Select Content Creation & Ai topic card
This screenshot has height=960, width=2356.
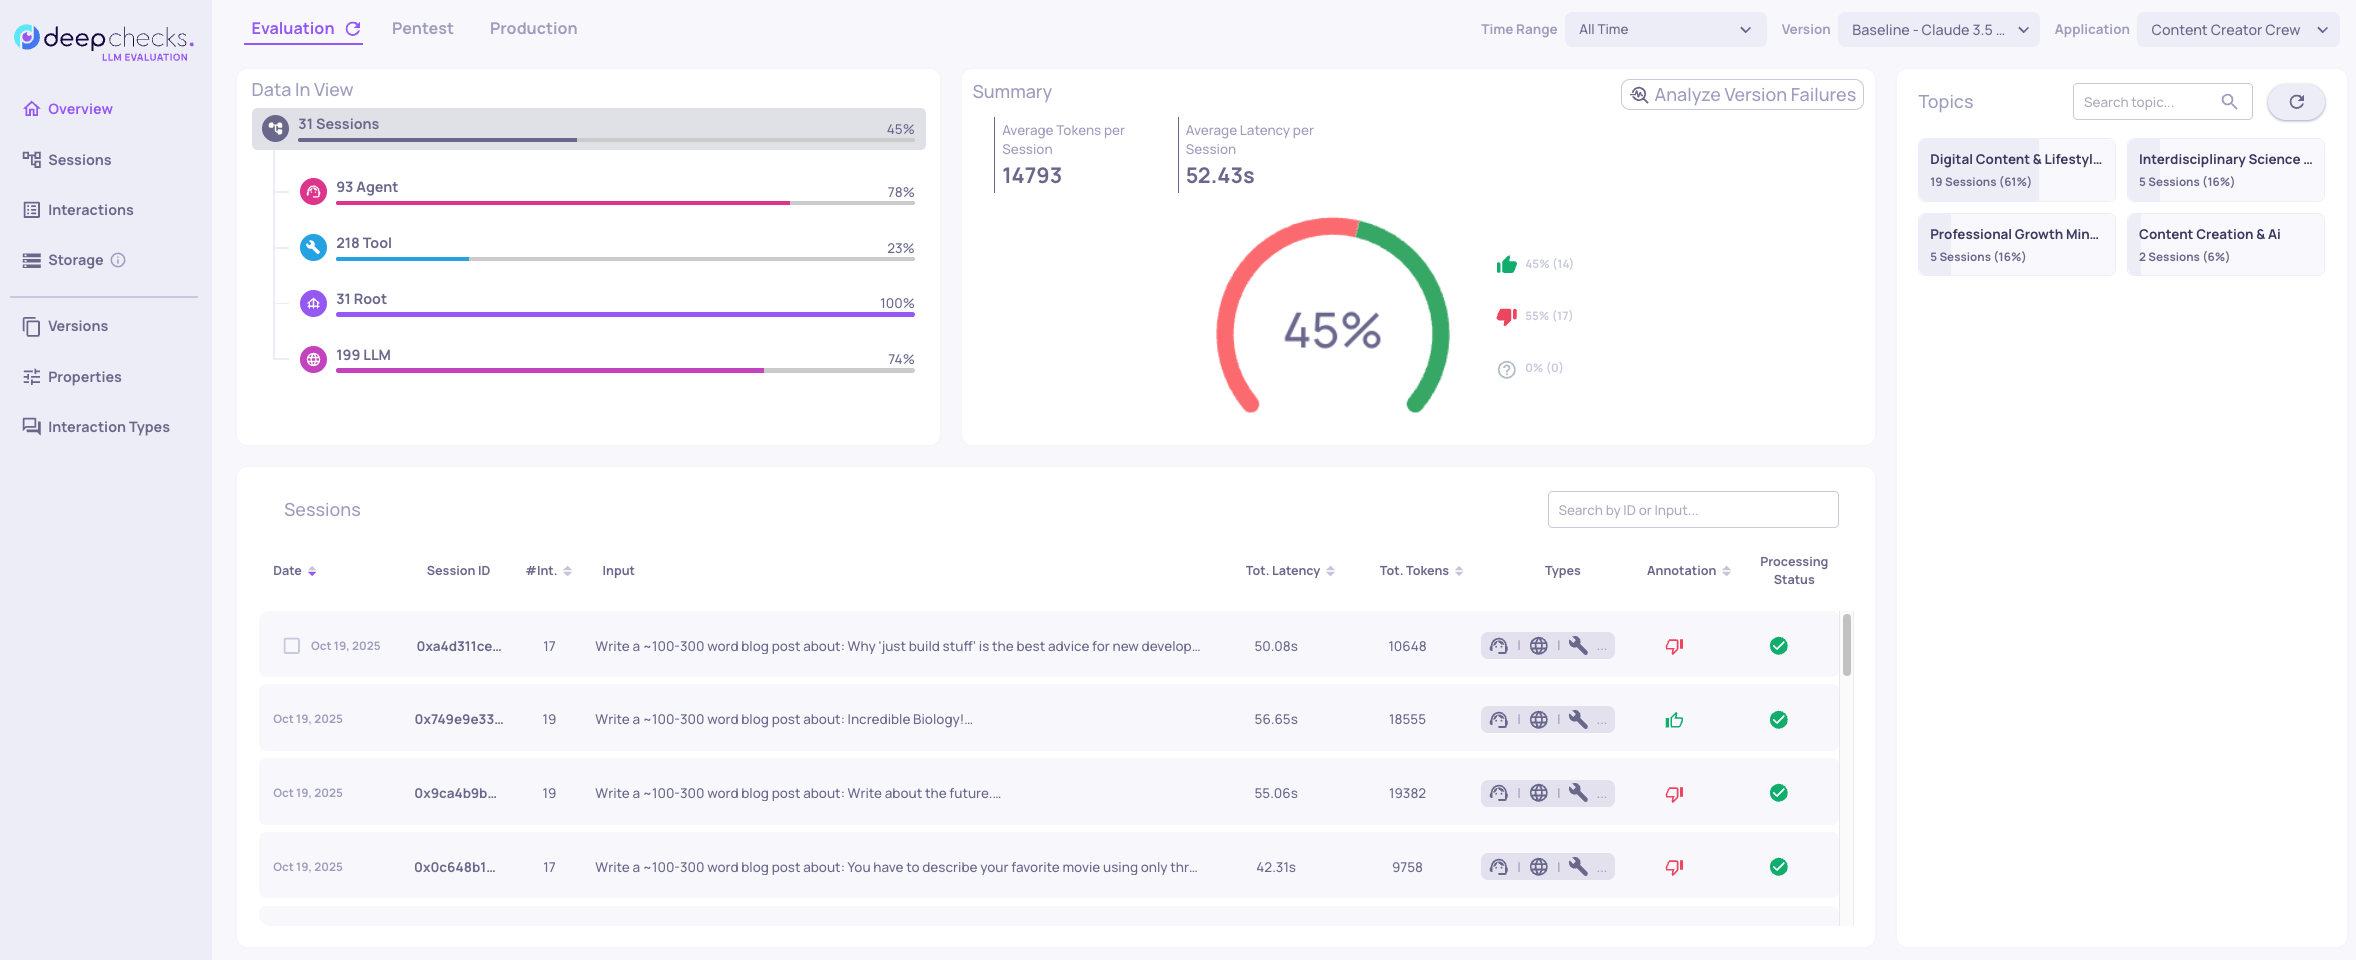(2225, 245)
